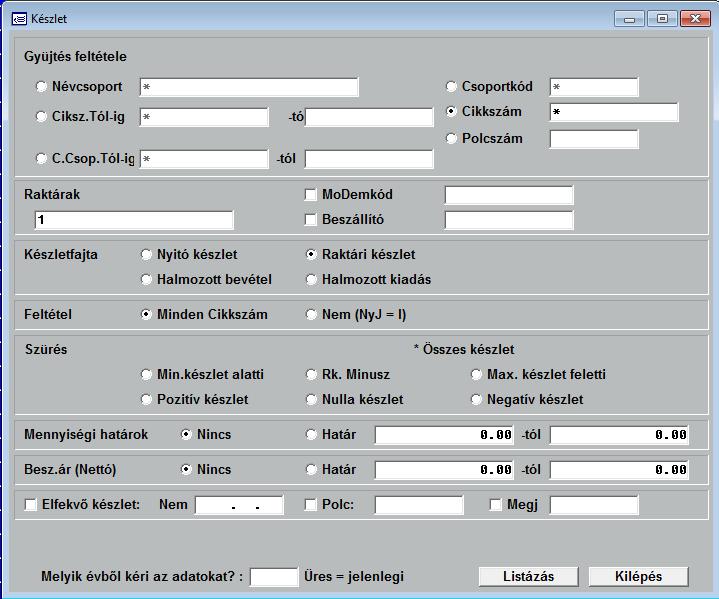The width and height of the screenshot is (719, 599).
Task: Toggle the Elfekvő készlet checkbox
Action: [x=31, y=505]
